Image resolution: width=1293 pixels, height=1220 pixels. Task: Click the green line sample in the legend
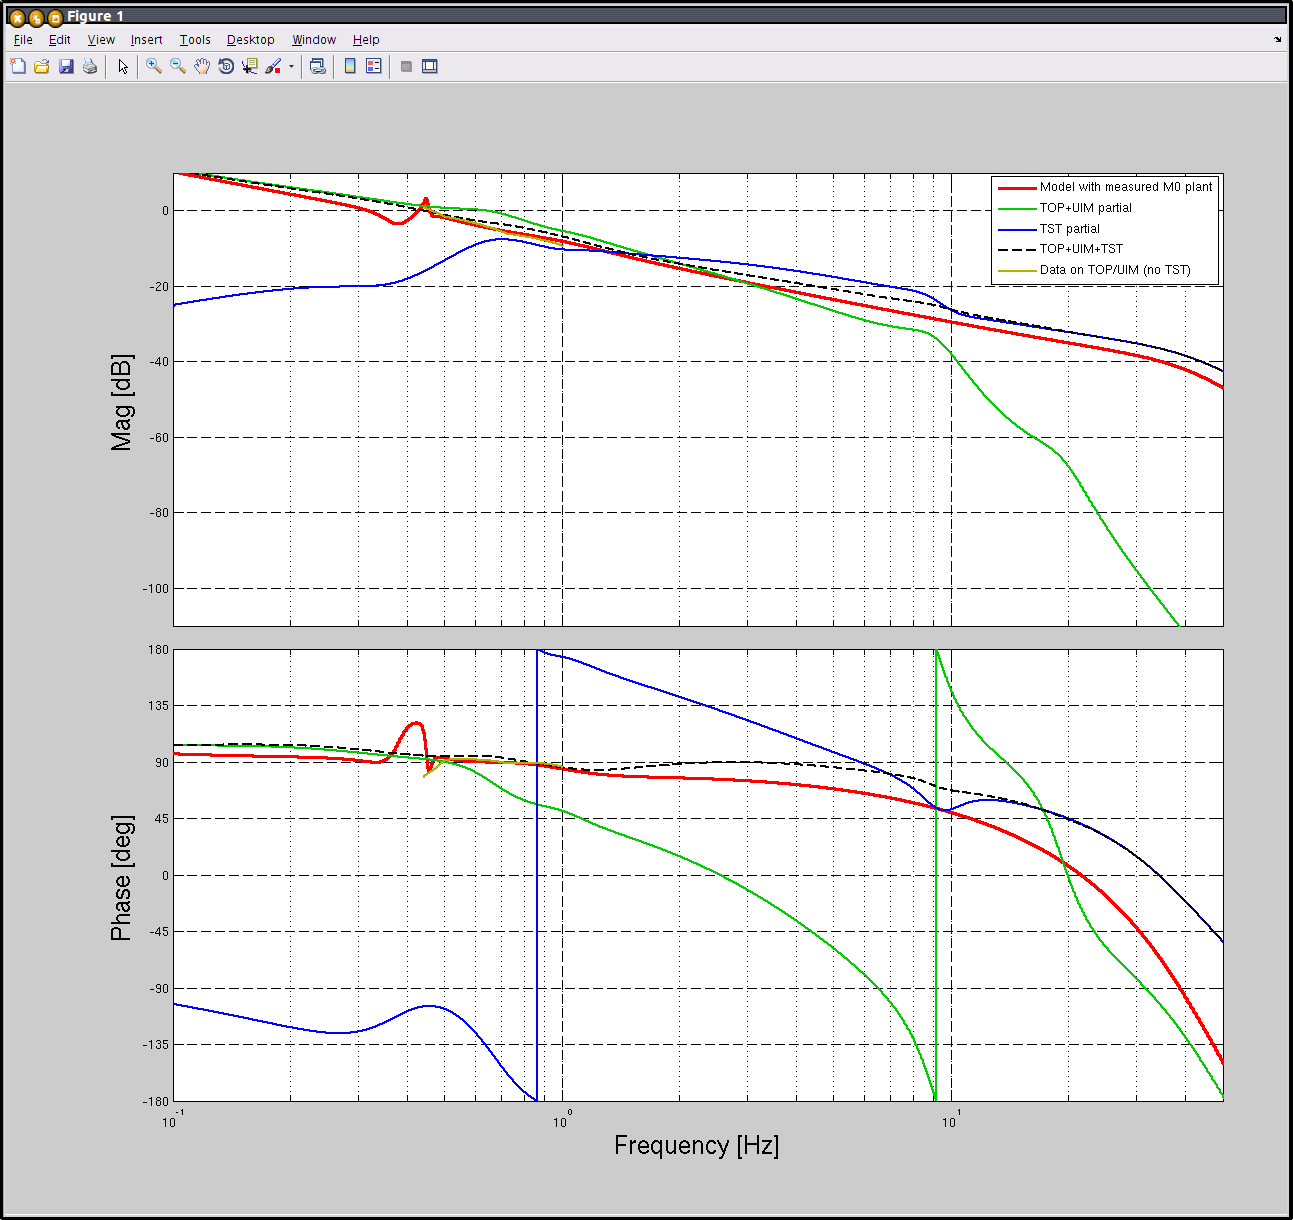click(1016, 209)
